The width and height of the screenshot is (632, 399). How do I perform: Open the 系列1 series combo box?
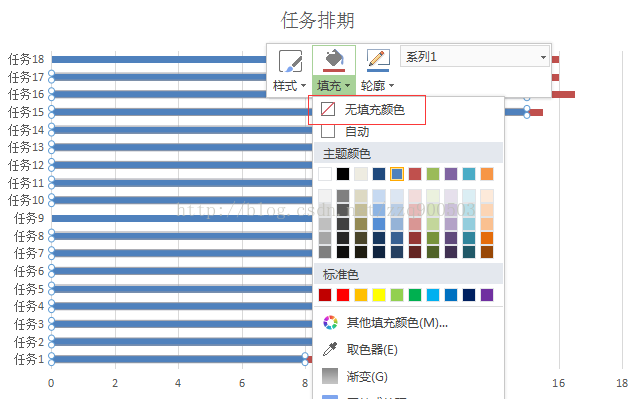pos(475,56)
